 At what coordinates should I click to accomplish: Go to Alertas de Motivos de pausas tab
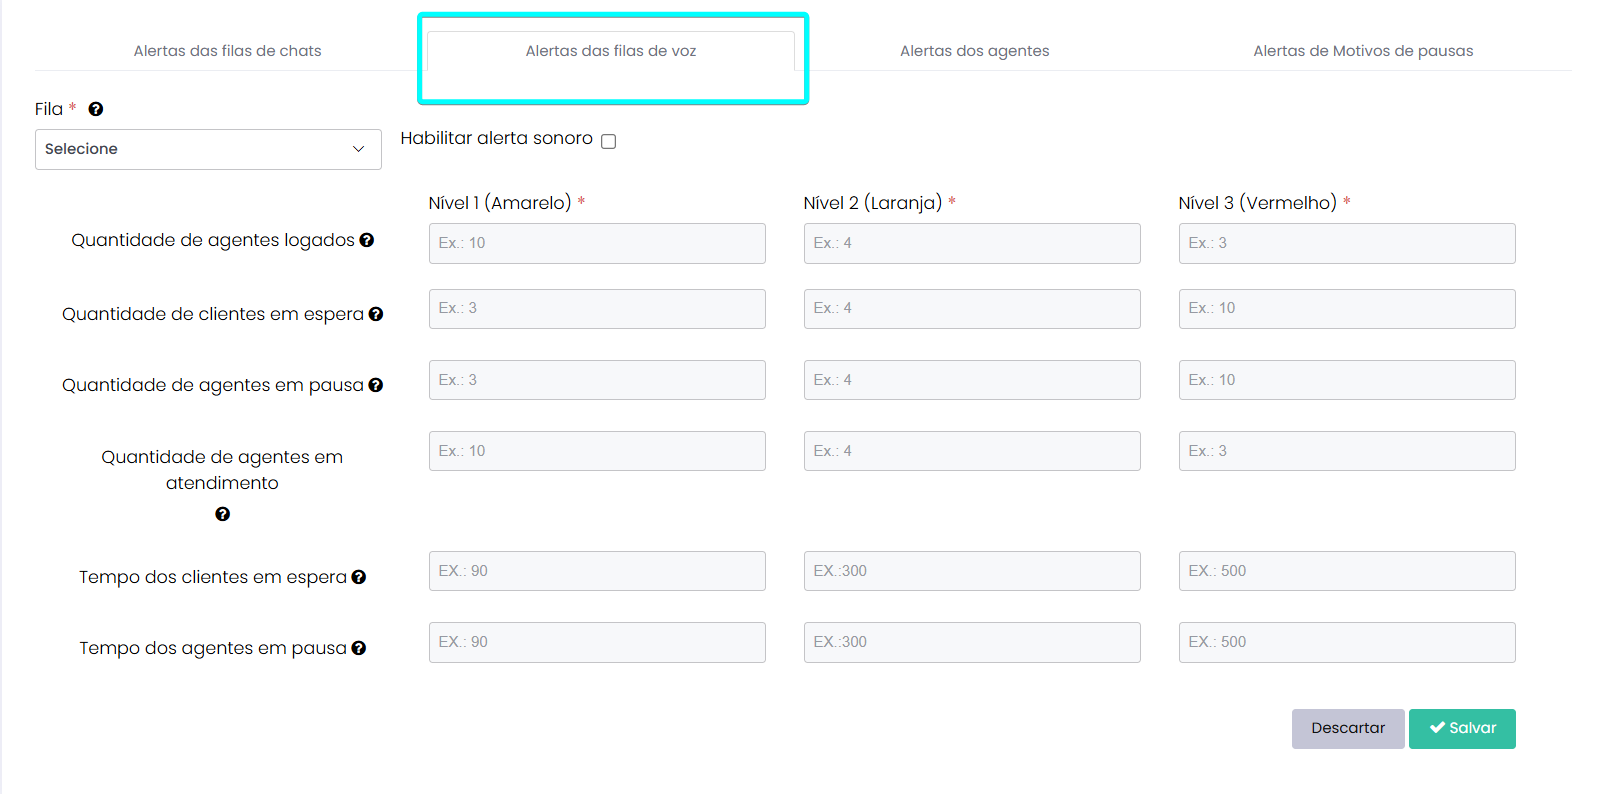[x=1363, y=51]
